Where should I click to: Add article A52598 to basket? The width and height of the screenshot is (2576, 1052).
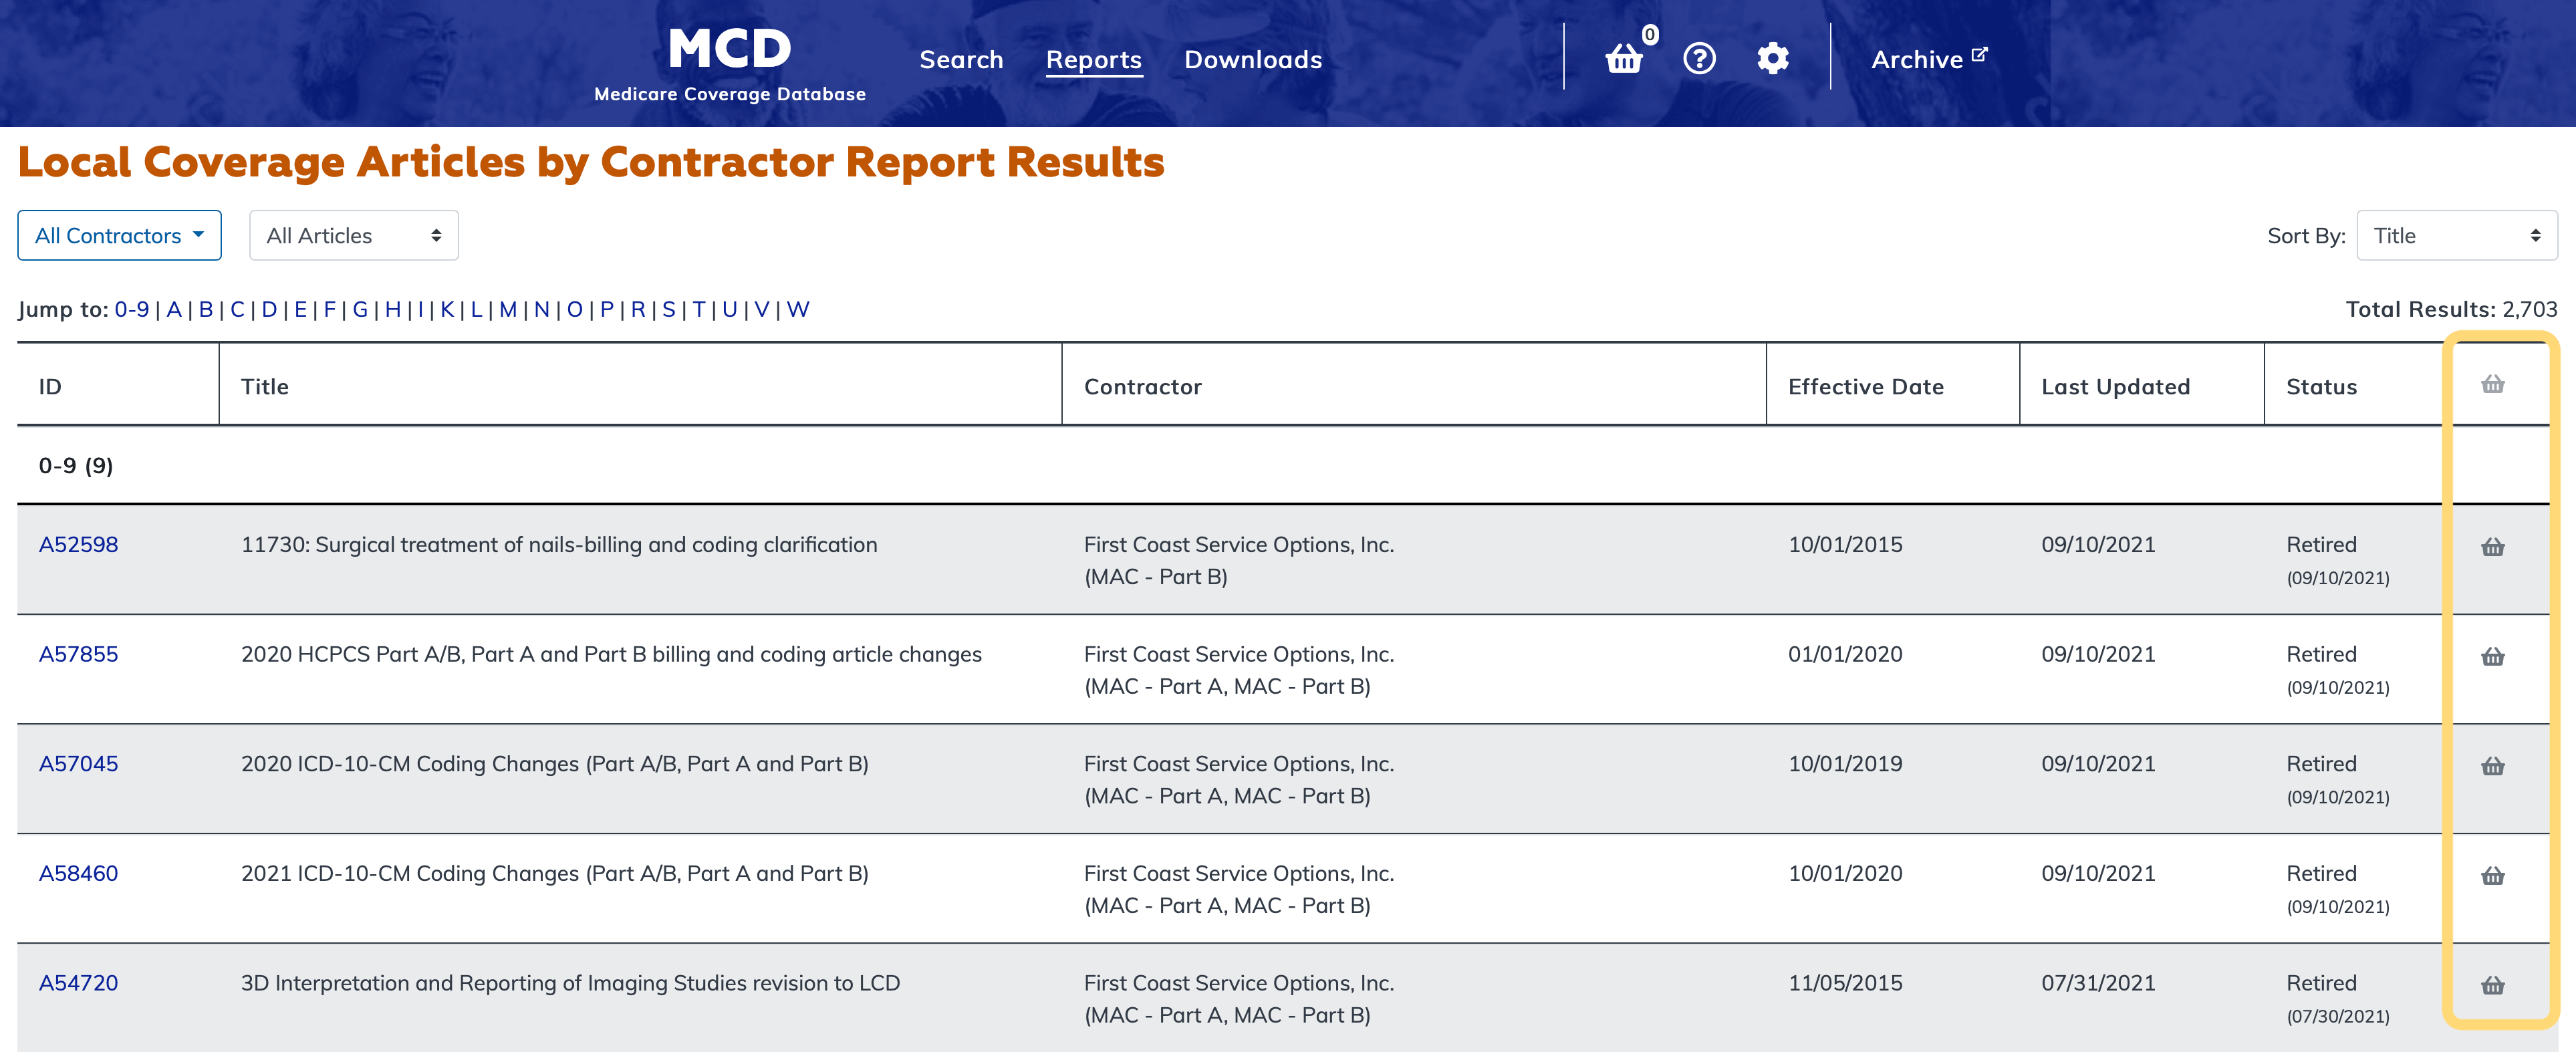(2492, 547)
